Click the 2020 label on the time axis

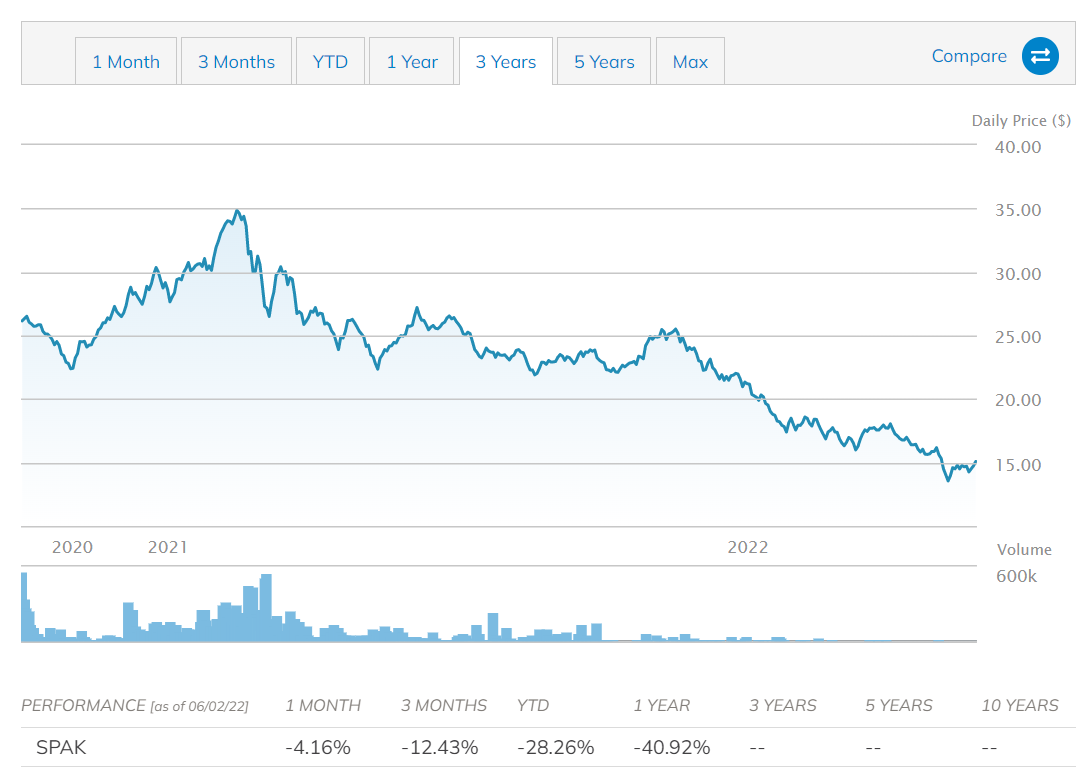(72, 547)
